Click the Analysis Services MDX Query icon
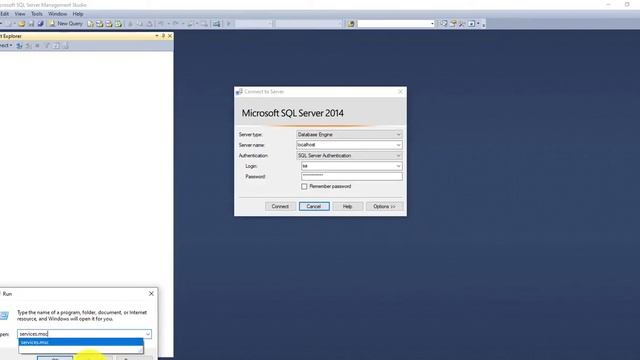The height and width of the screenshot is (360, 640). tap(100, 24)
